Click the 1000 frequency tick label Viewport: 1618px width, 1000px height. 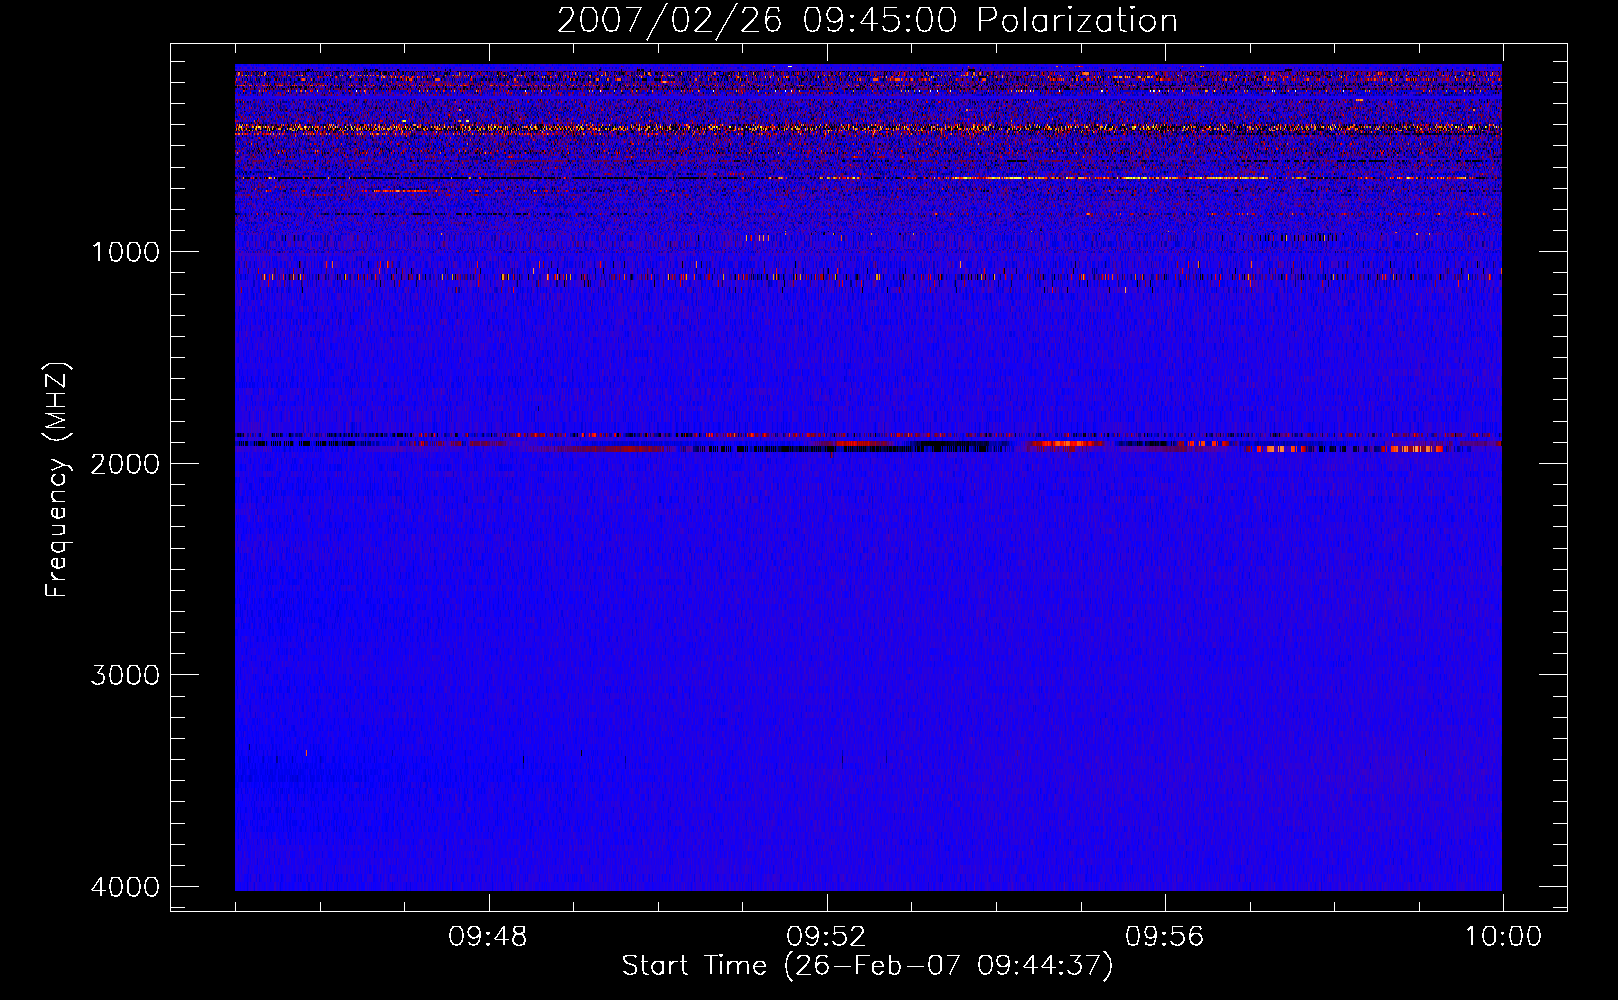click(126, 252)
